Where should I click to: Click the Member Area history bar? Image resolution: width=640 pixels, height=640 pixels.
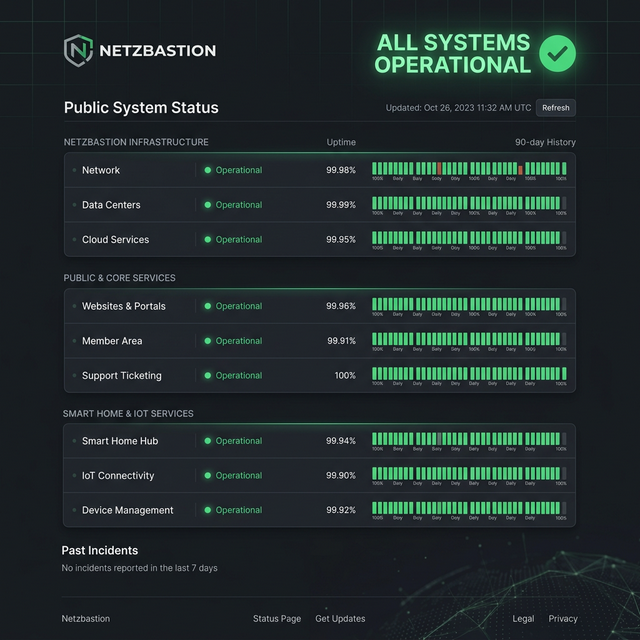click(469, 339)
